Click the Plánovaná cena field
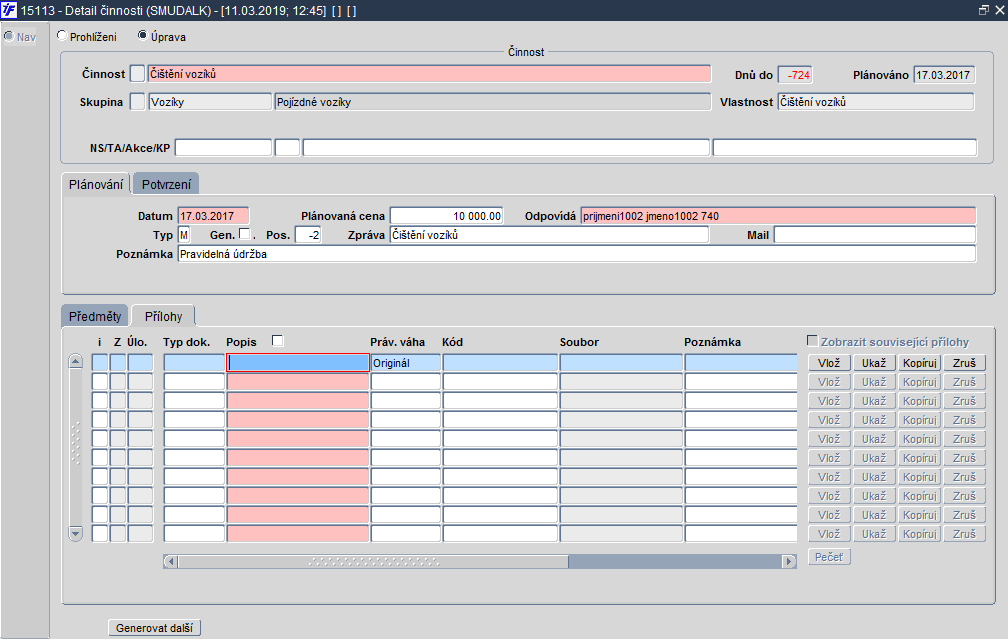Image resolution: width=1008 pixels, height=639 pixels. coord(446,216)
